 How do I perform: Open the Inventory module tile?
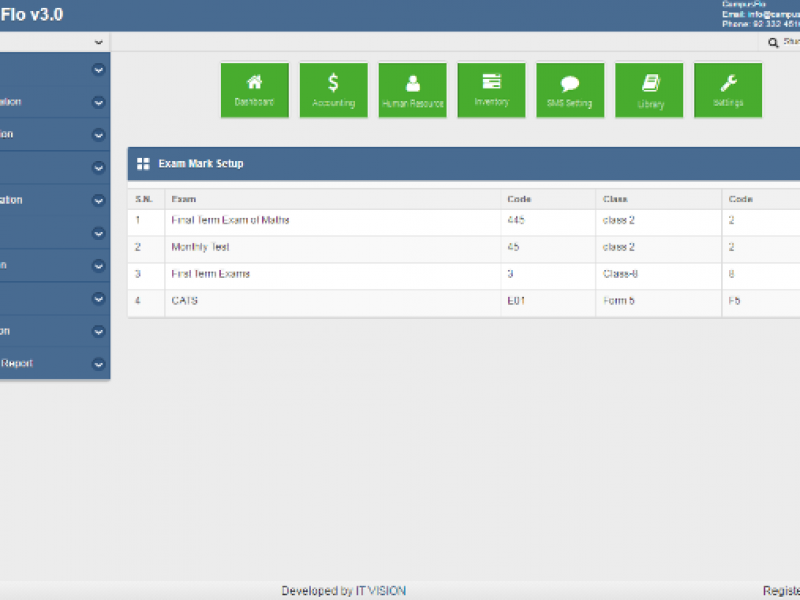pyautogui.click(x=491, y=90)
